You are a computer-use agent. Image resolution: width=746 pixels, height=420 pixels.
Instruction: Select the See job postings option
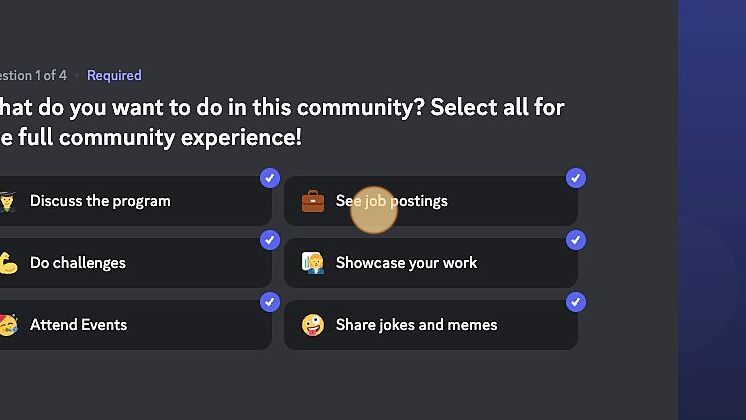coord(431,201)
